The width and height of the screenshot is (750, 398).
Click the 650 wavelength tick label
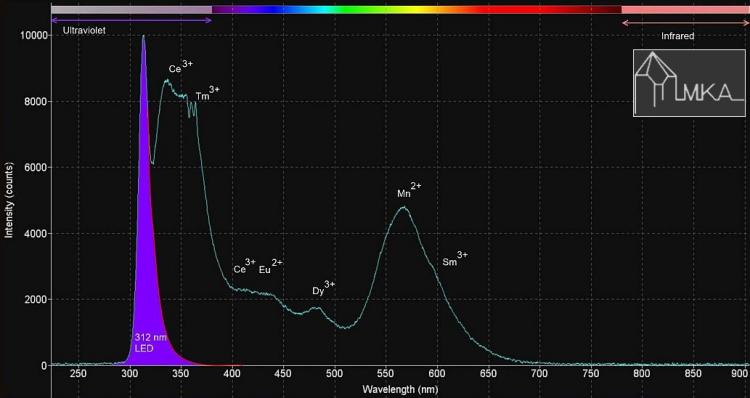(x=488, y=374)
